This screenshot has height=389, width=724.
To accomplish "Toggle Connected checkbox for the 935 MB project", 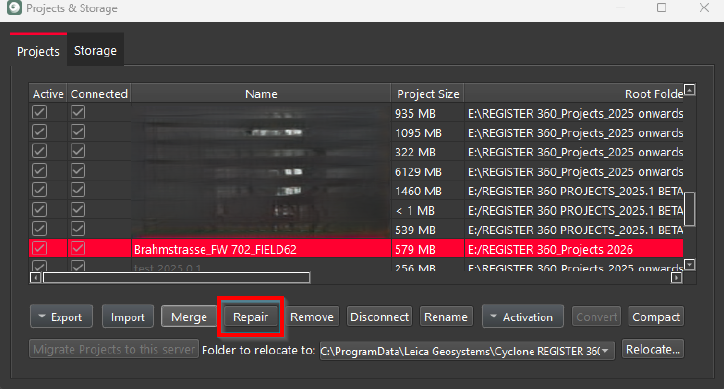I will [x=78, y=112].
